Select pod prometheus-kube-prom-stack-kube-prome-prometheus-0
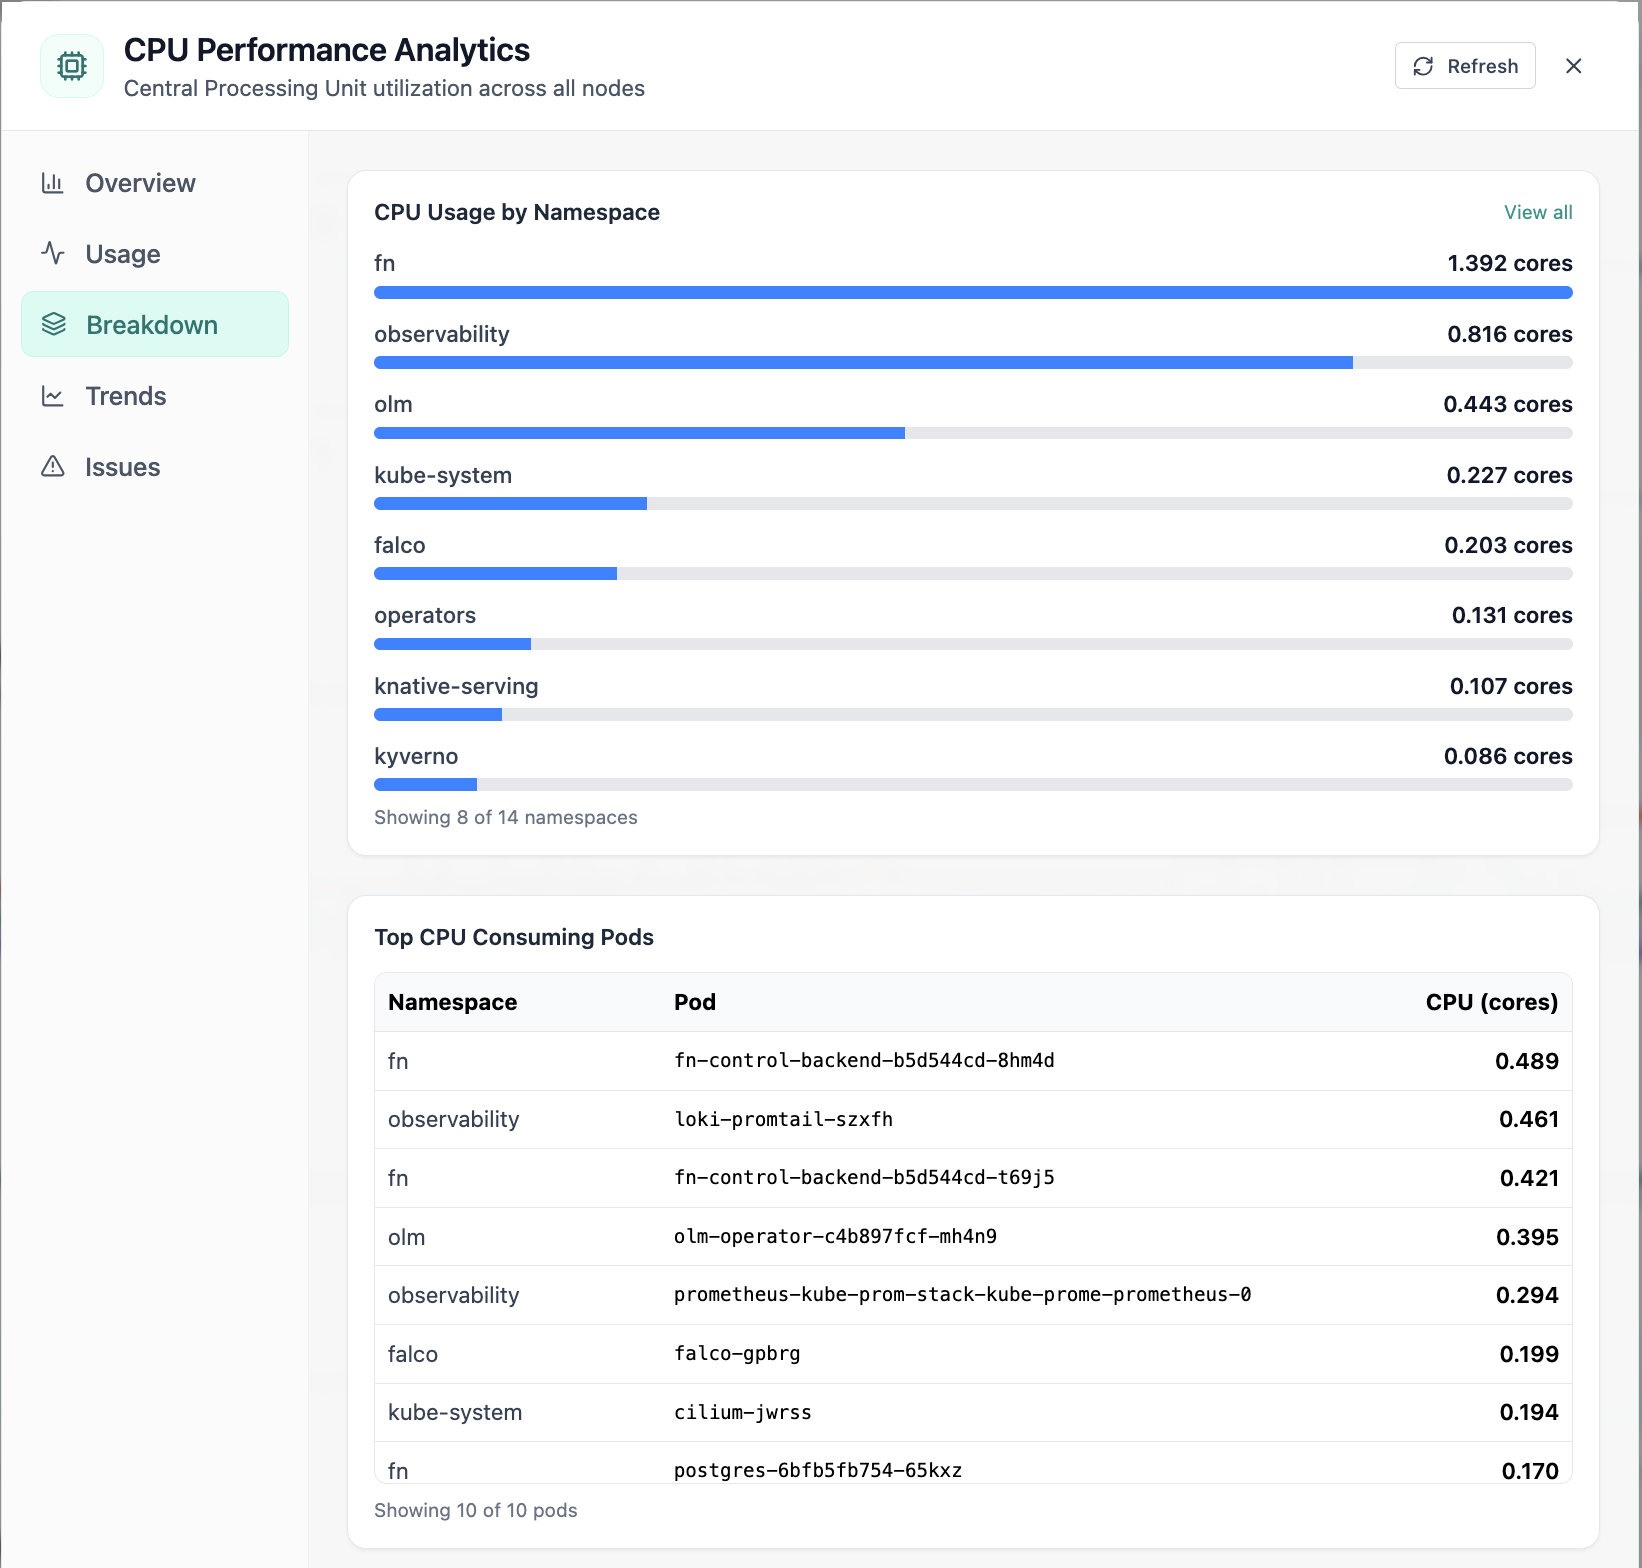The height and width of the screenshot is (1568, 1642). coord(962,1294)
